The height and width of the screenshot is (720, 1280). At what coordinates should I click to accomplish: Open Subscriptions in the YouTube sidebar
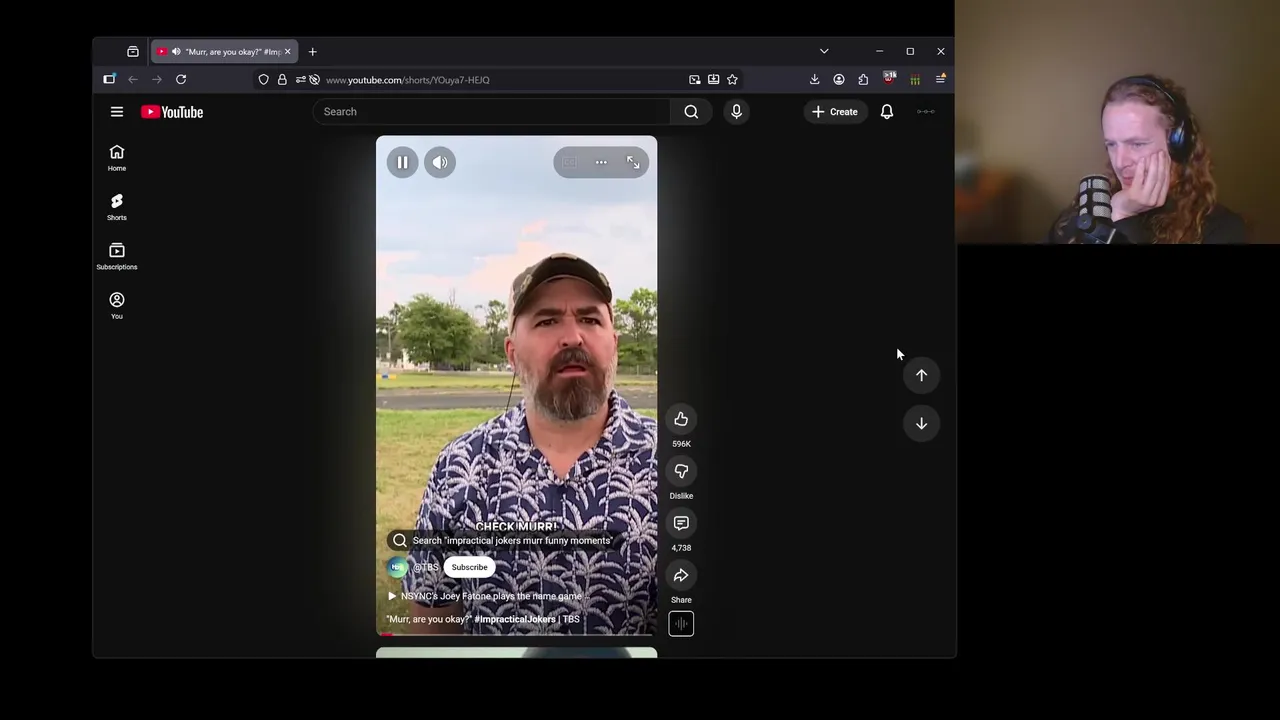coord(117,256)
